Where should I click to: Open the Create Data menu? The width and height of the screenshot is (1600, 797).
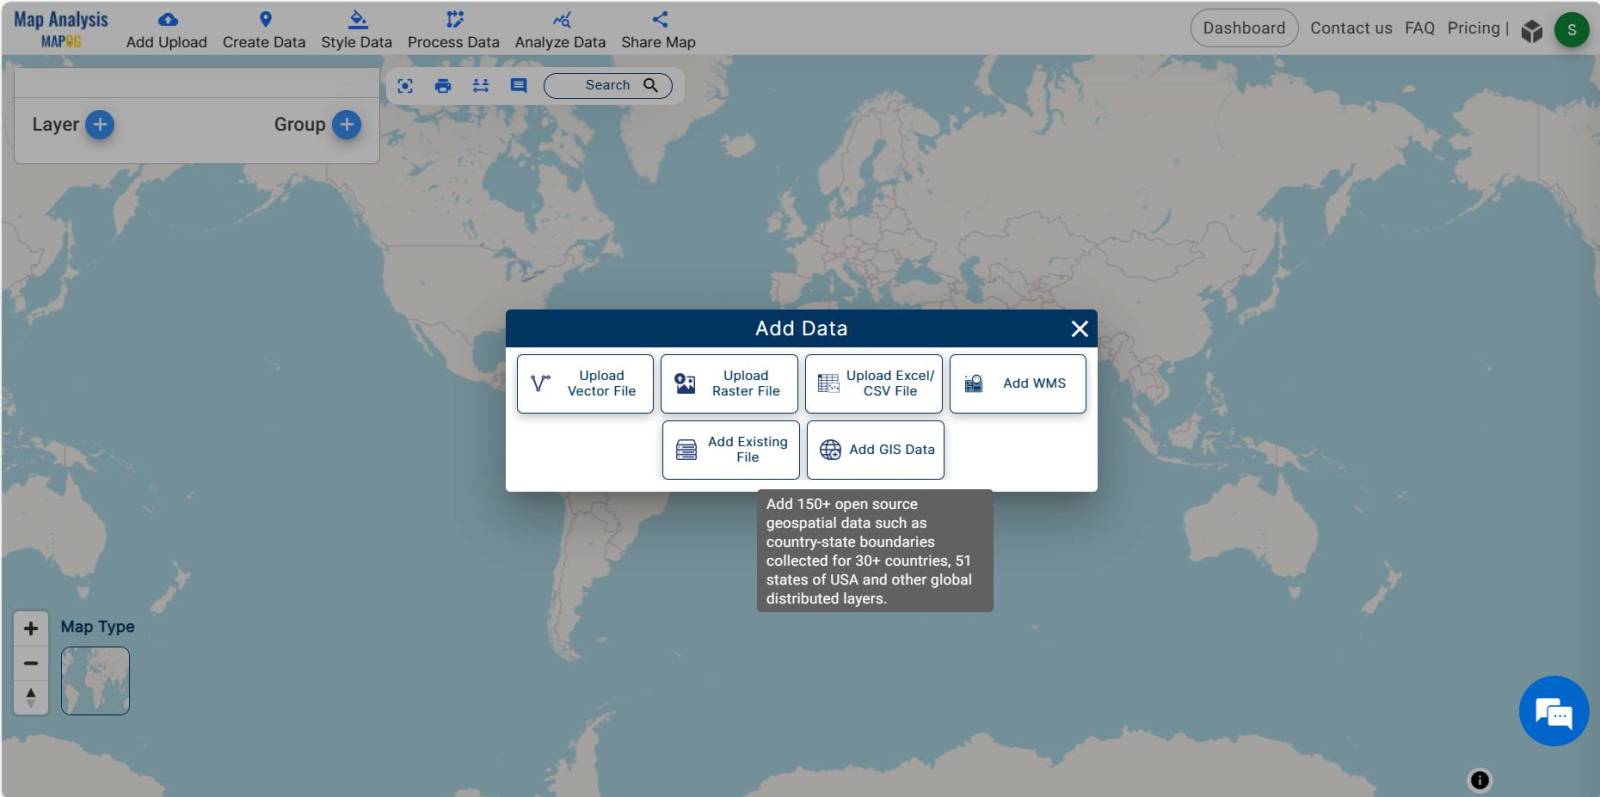[264, 30]
